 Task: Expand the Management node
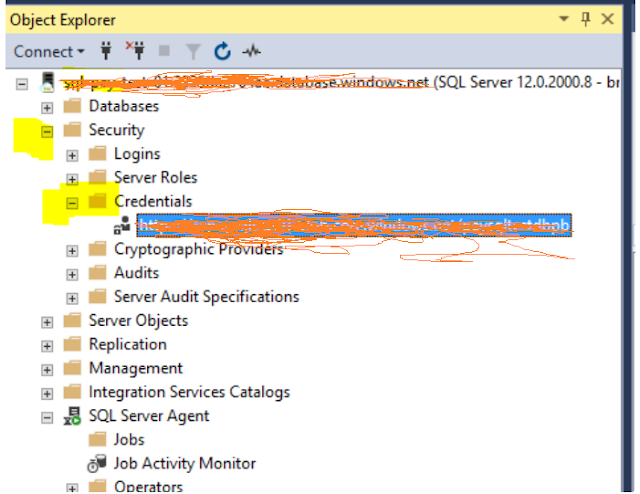pos(47,369)
